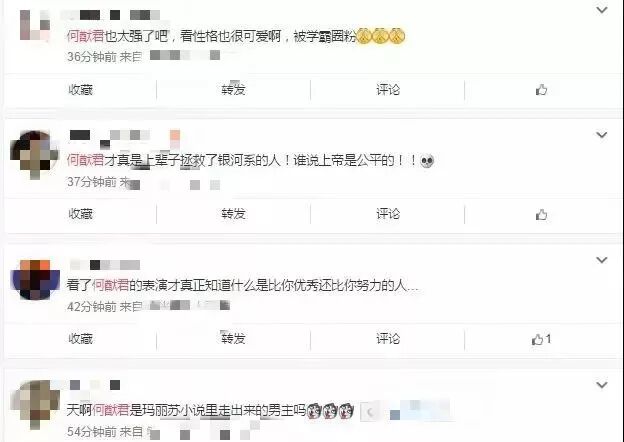Open the avatar of the 37分钟前 poster

(x=34, y=155)
